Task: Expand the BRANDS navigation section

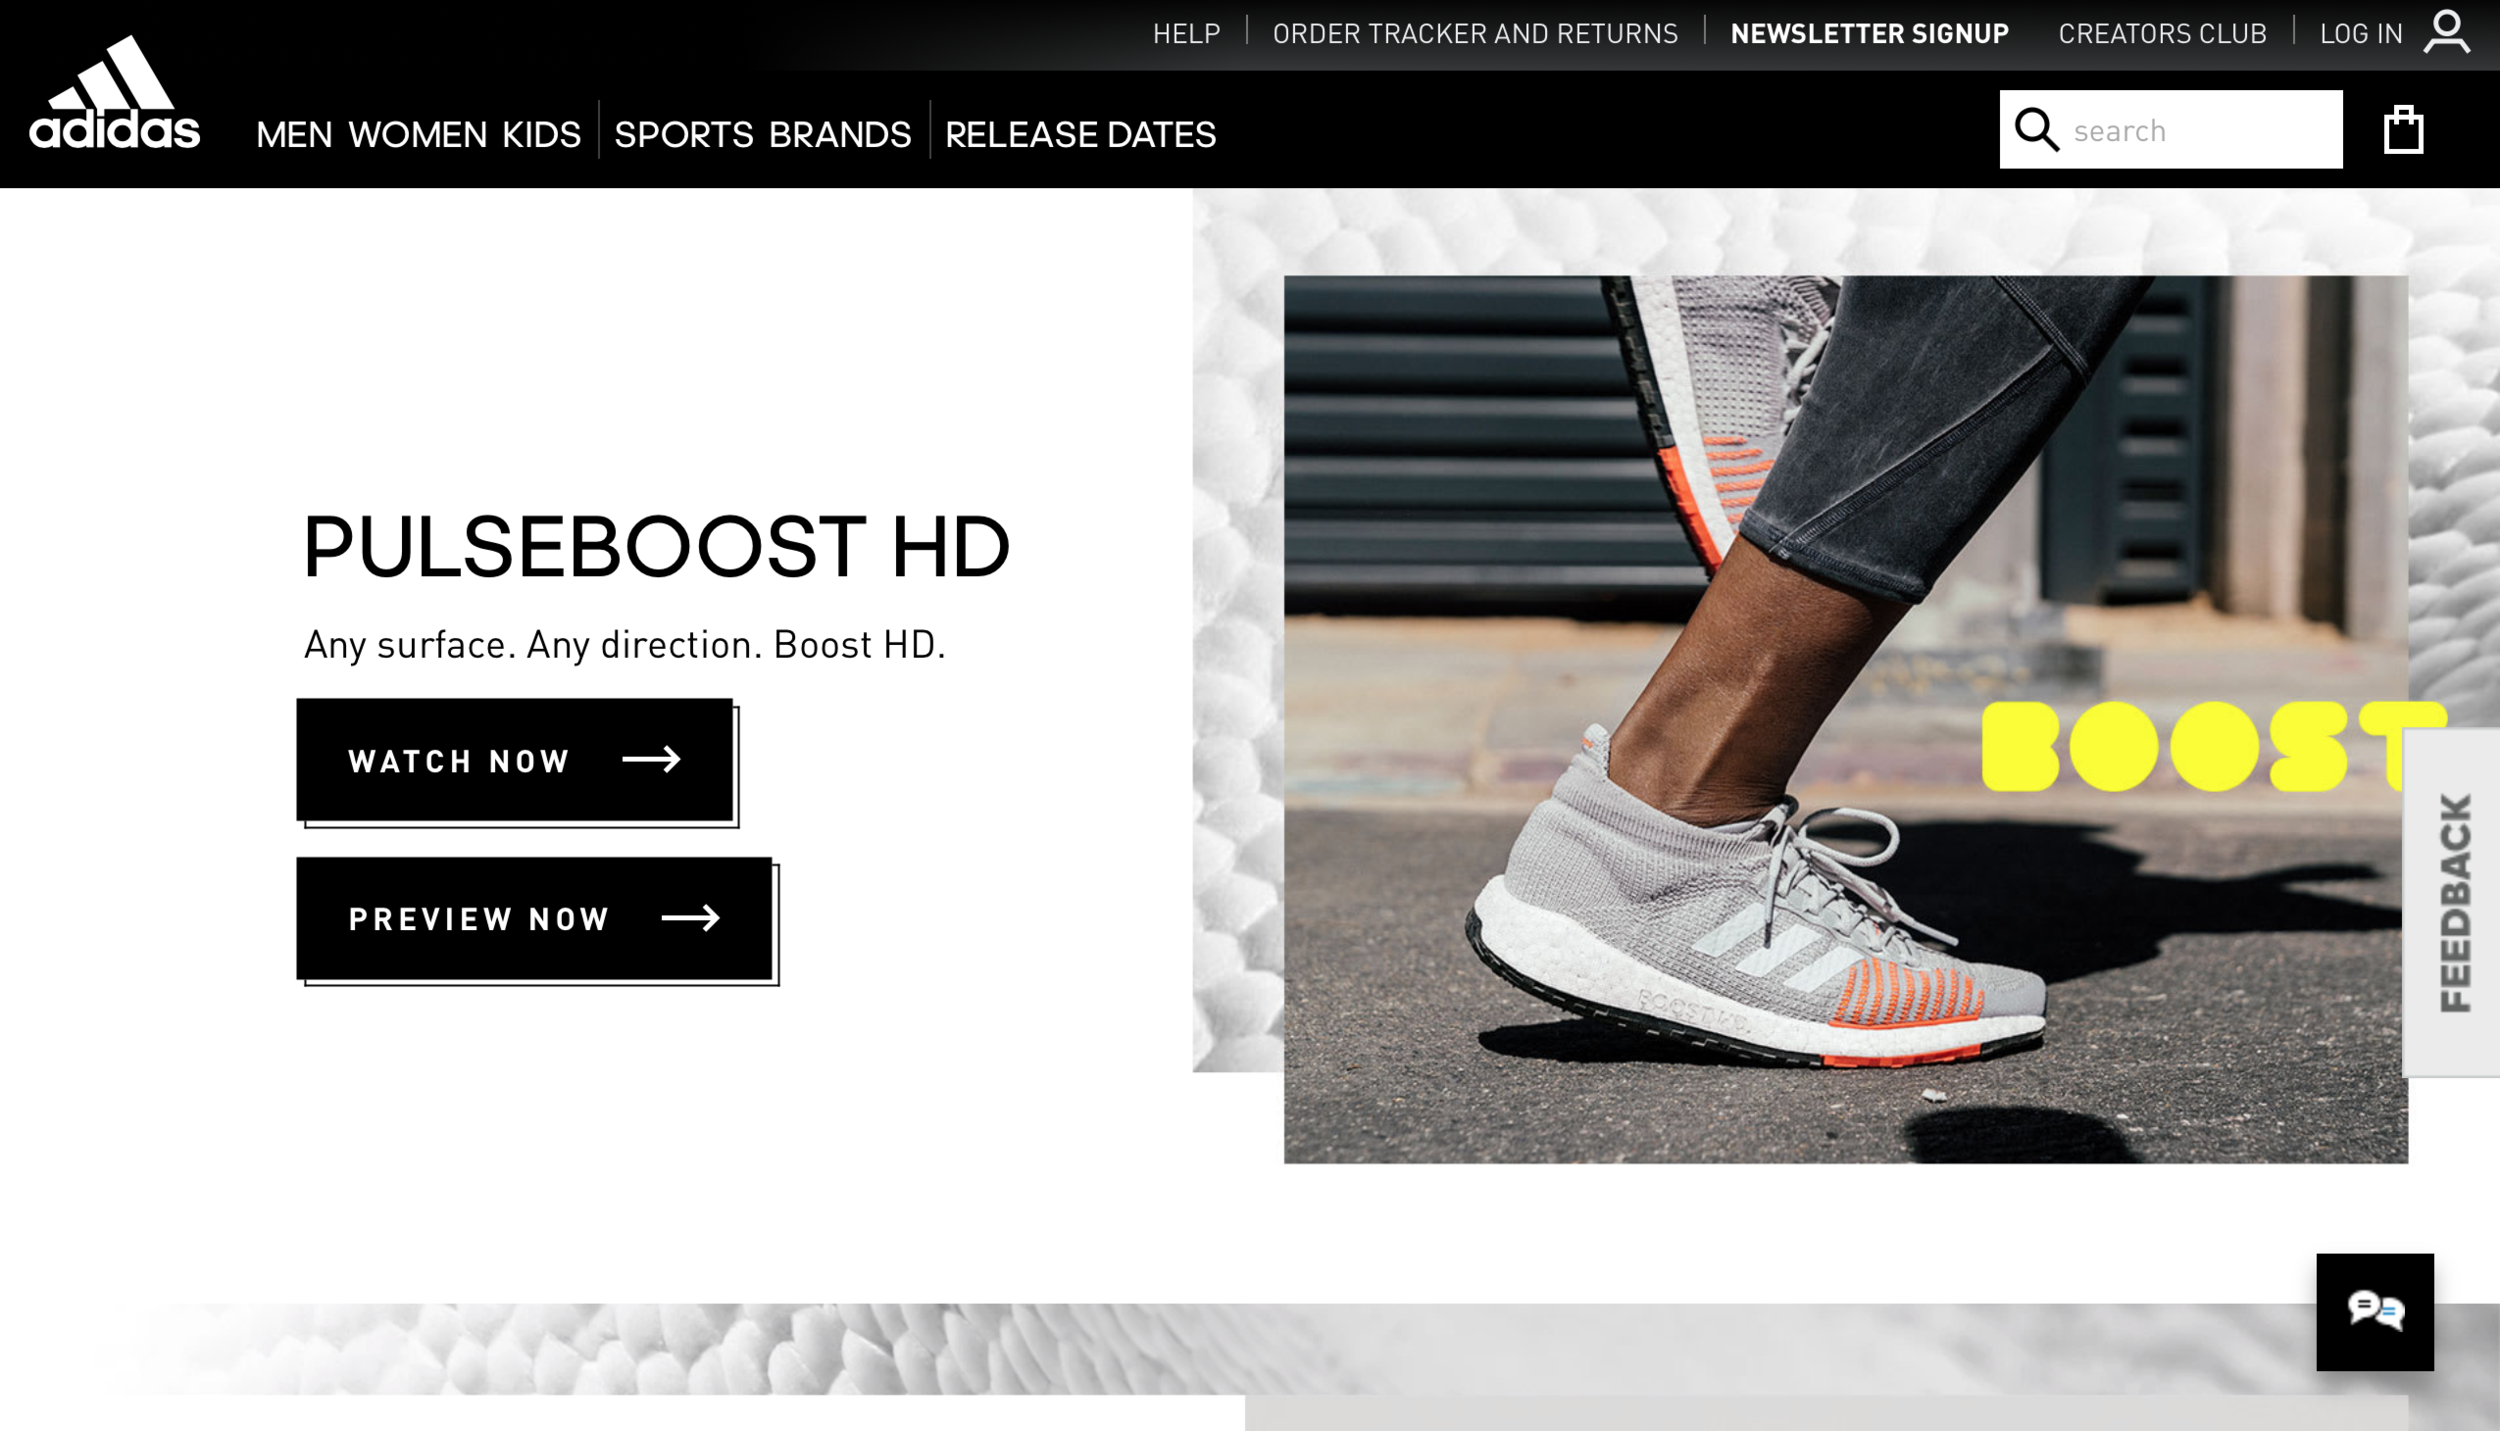Action: [840, 135]
